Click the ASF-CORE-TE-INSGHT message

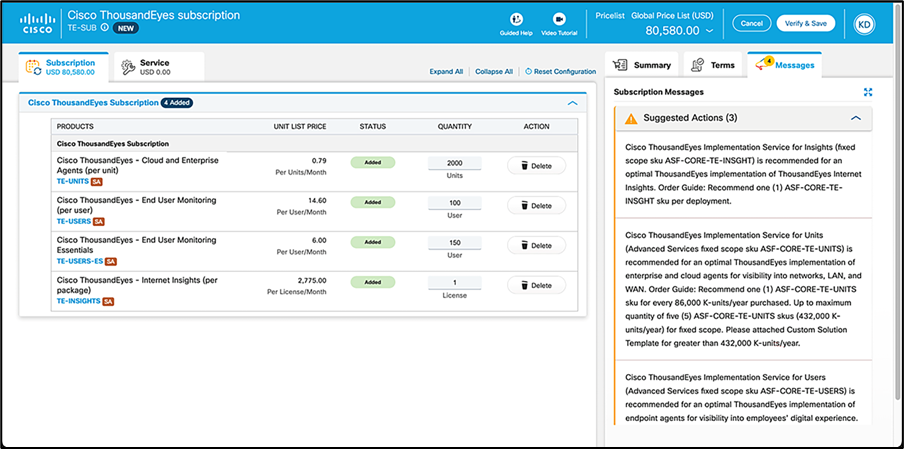(x=744, y=172)
